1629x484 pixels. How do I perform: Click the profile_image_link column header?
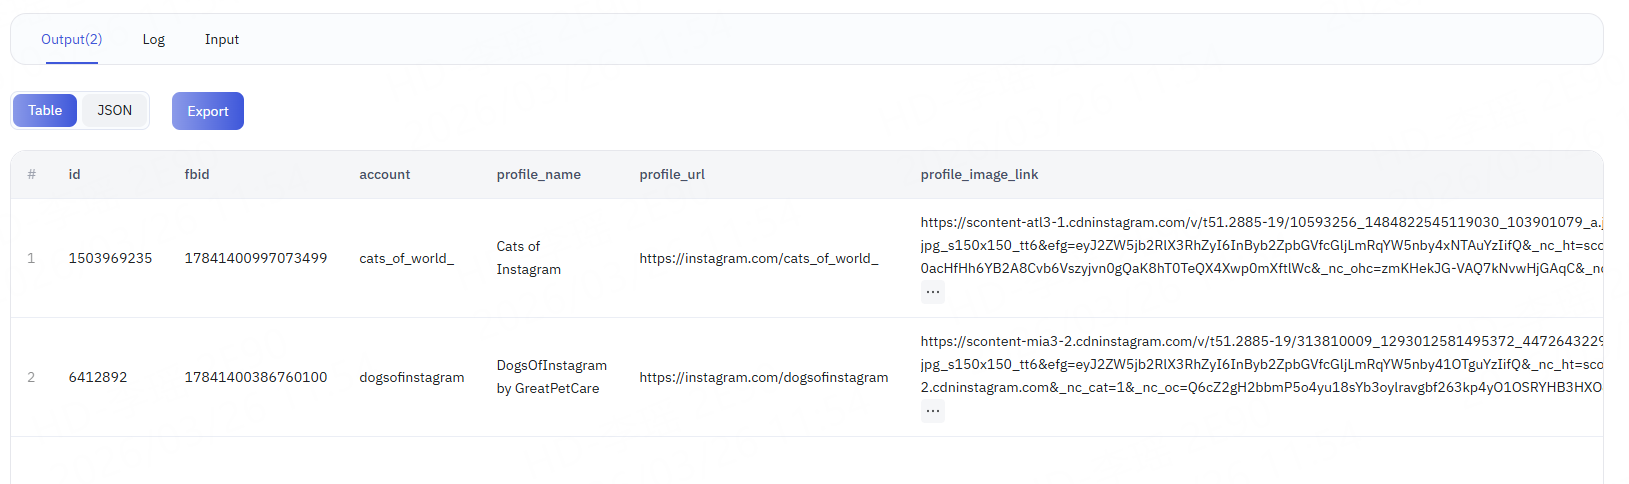(979, 175)
